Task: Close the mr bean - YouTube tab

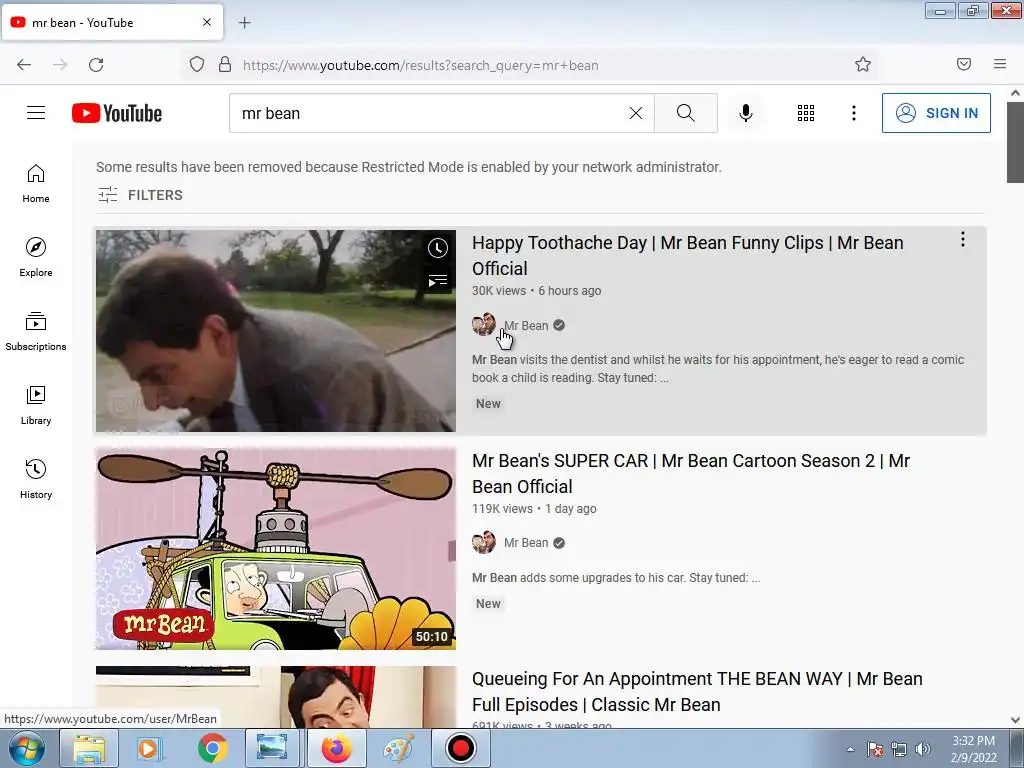Action: click(207, 22)
